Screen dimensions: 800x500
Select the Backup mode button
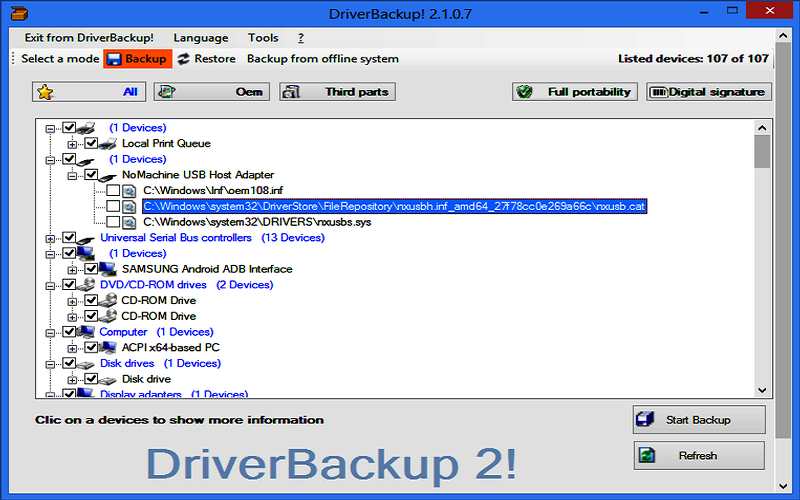138,59
